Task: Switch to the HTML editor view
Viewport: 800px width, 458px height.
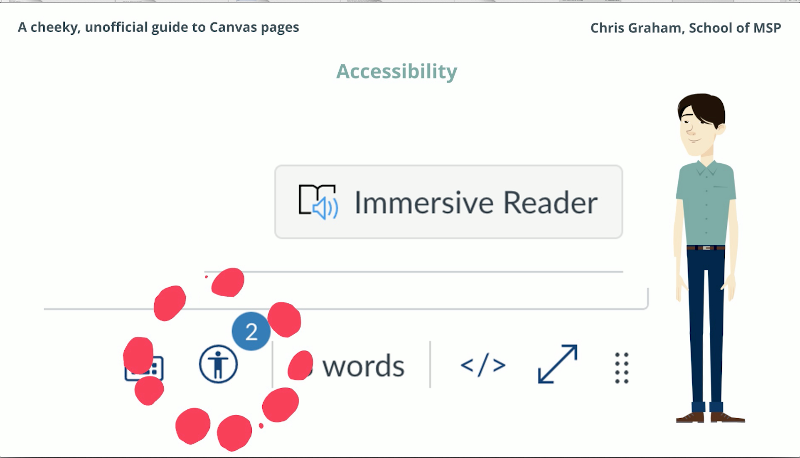Action: click(483, 366)
